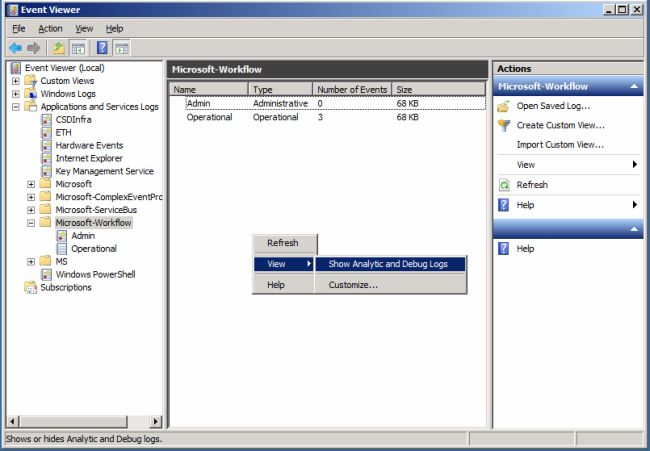This screenshot has width=650, height=451.
Task: Click the Subscriptions icon
Action: pyautogui.click(x=30, y=287)
